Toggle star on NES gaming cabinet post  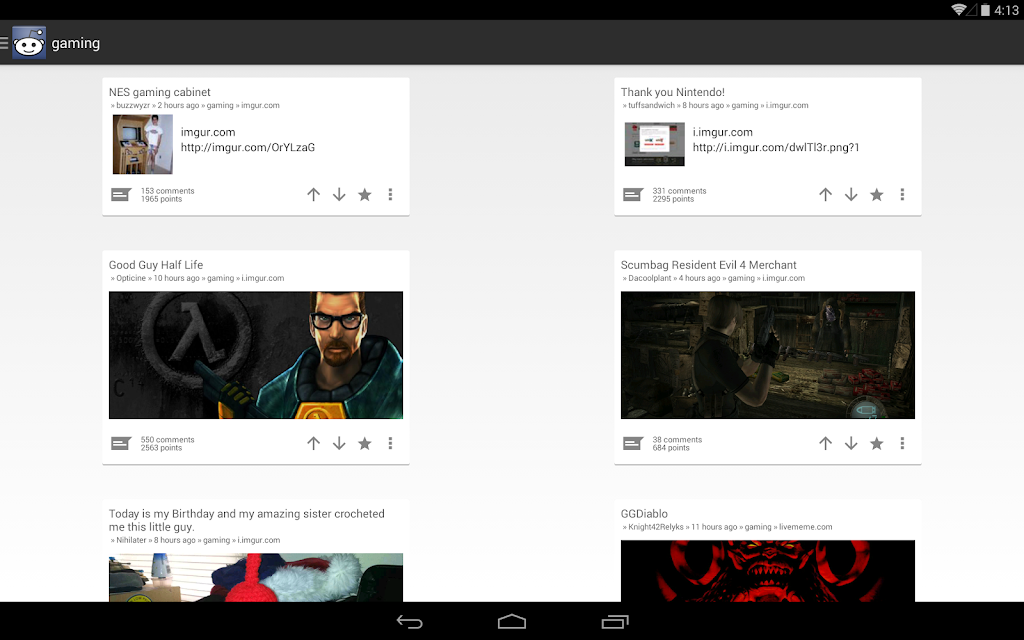click(x=364, y=195)
